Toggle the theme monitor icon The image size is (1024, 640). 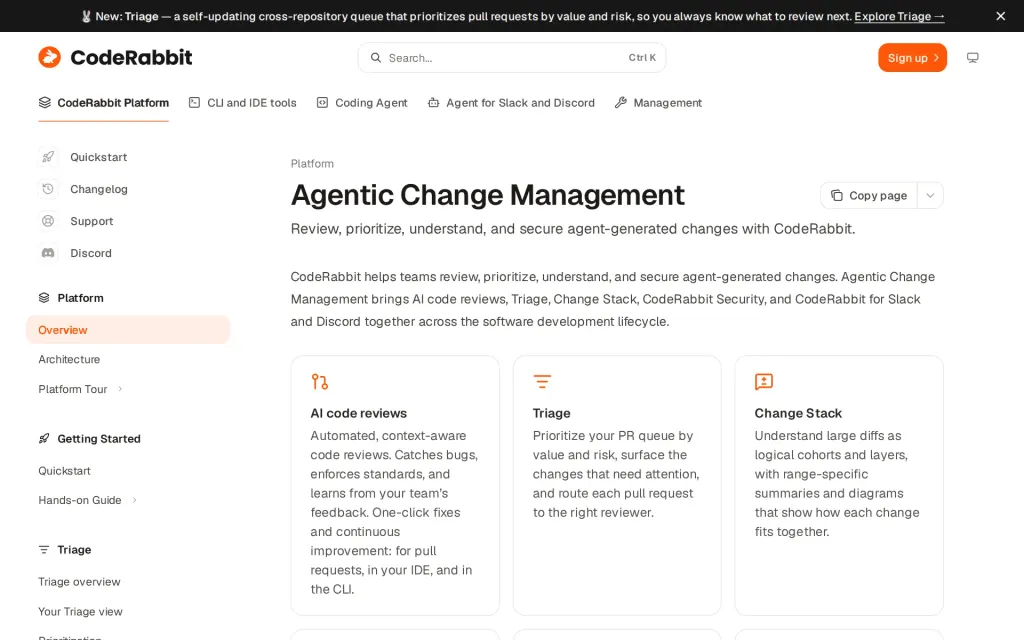coord(972,57)
